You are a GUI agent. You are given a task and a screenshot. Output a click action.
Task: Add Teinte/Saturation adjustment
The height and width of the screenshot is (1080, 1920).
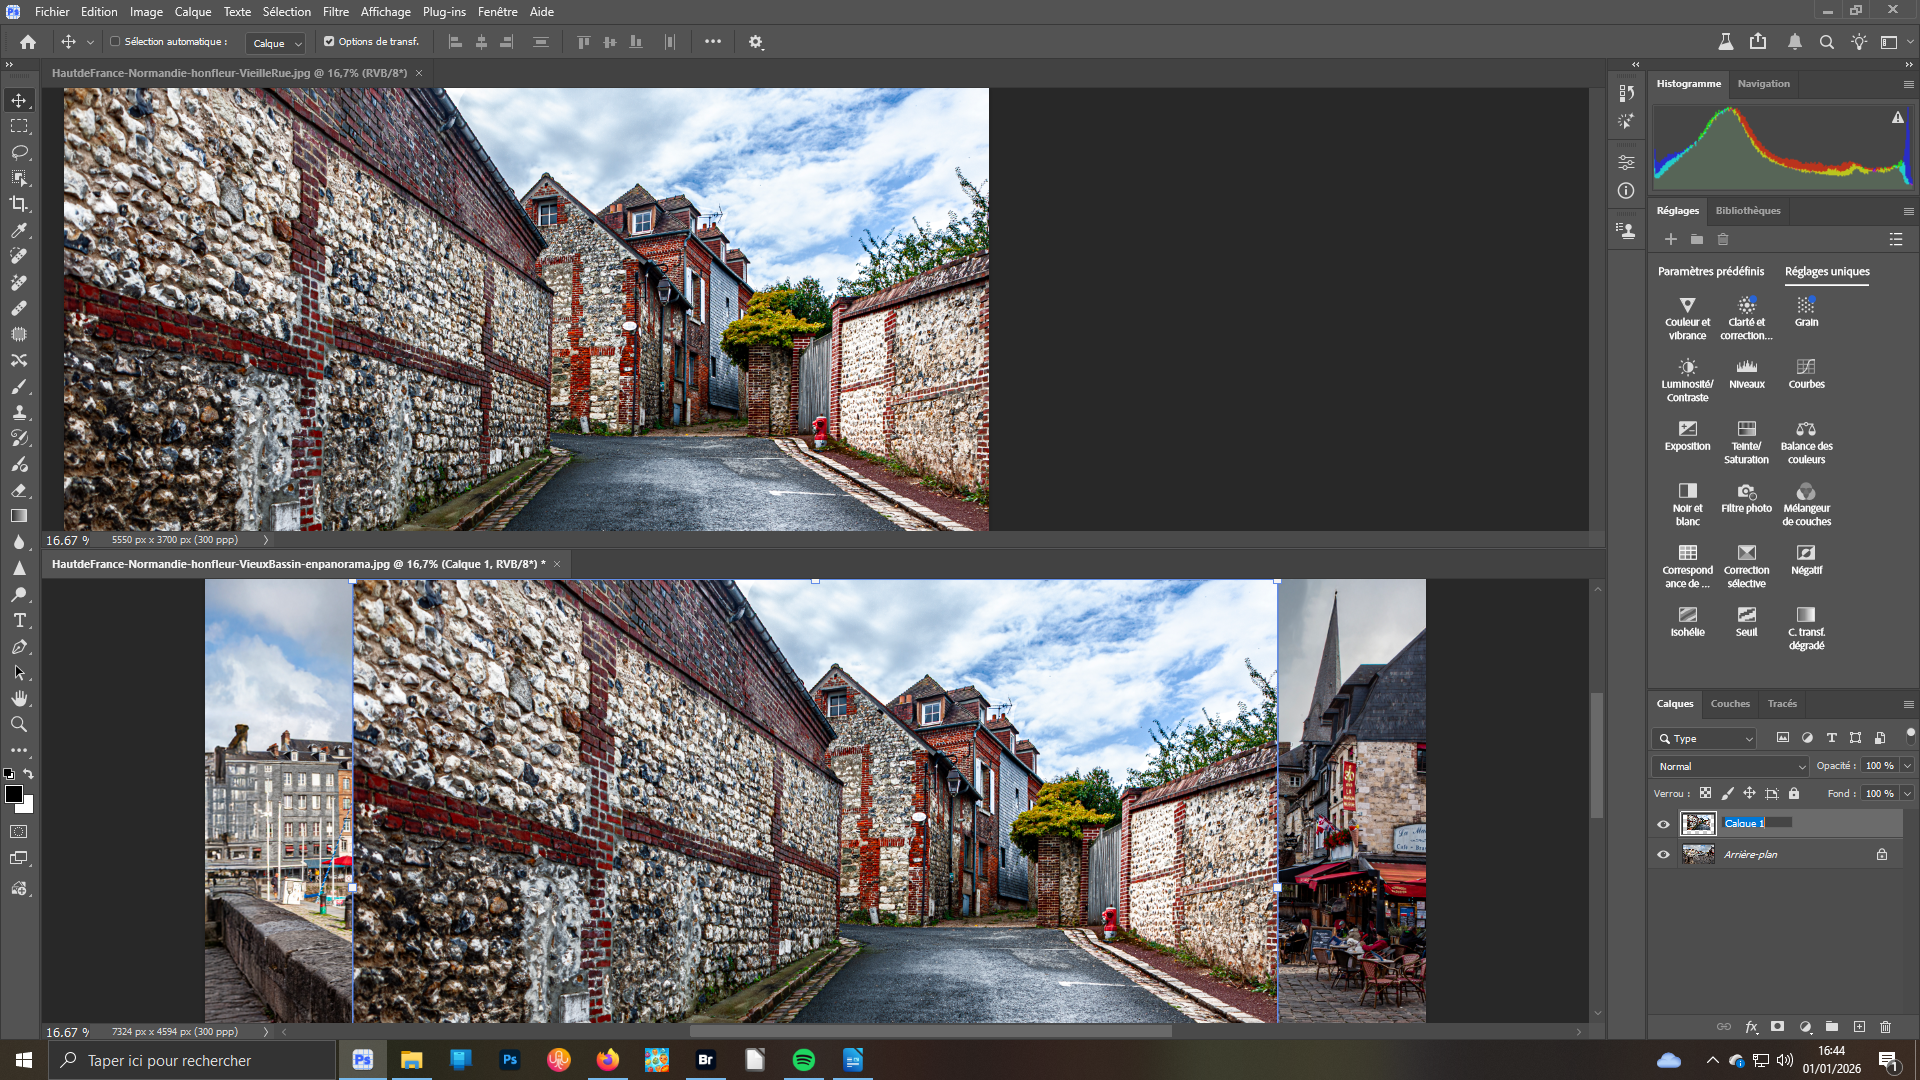click(x=1746, y=441)
